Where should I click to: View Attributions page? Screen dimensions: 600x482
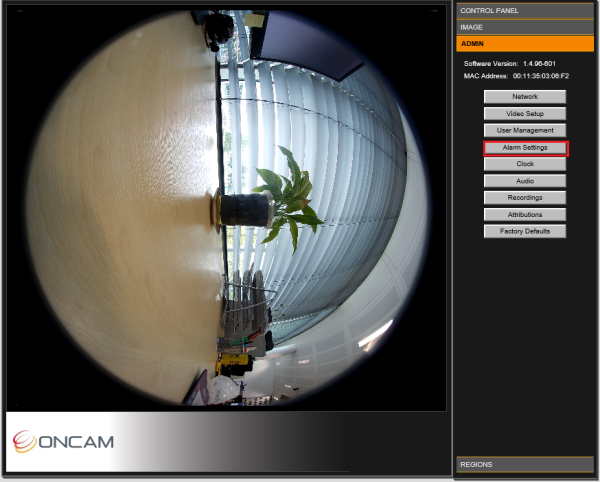tap(525, 215)
